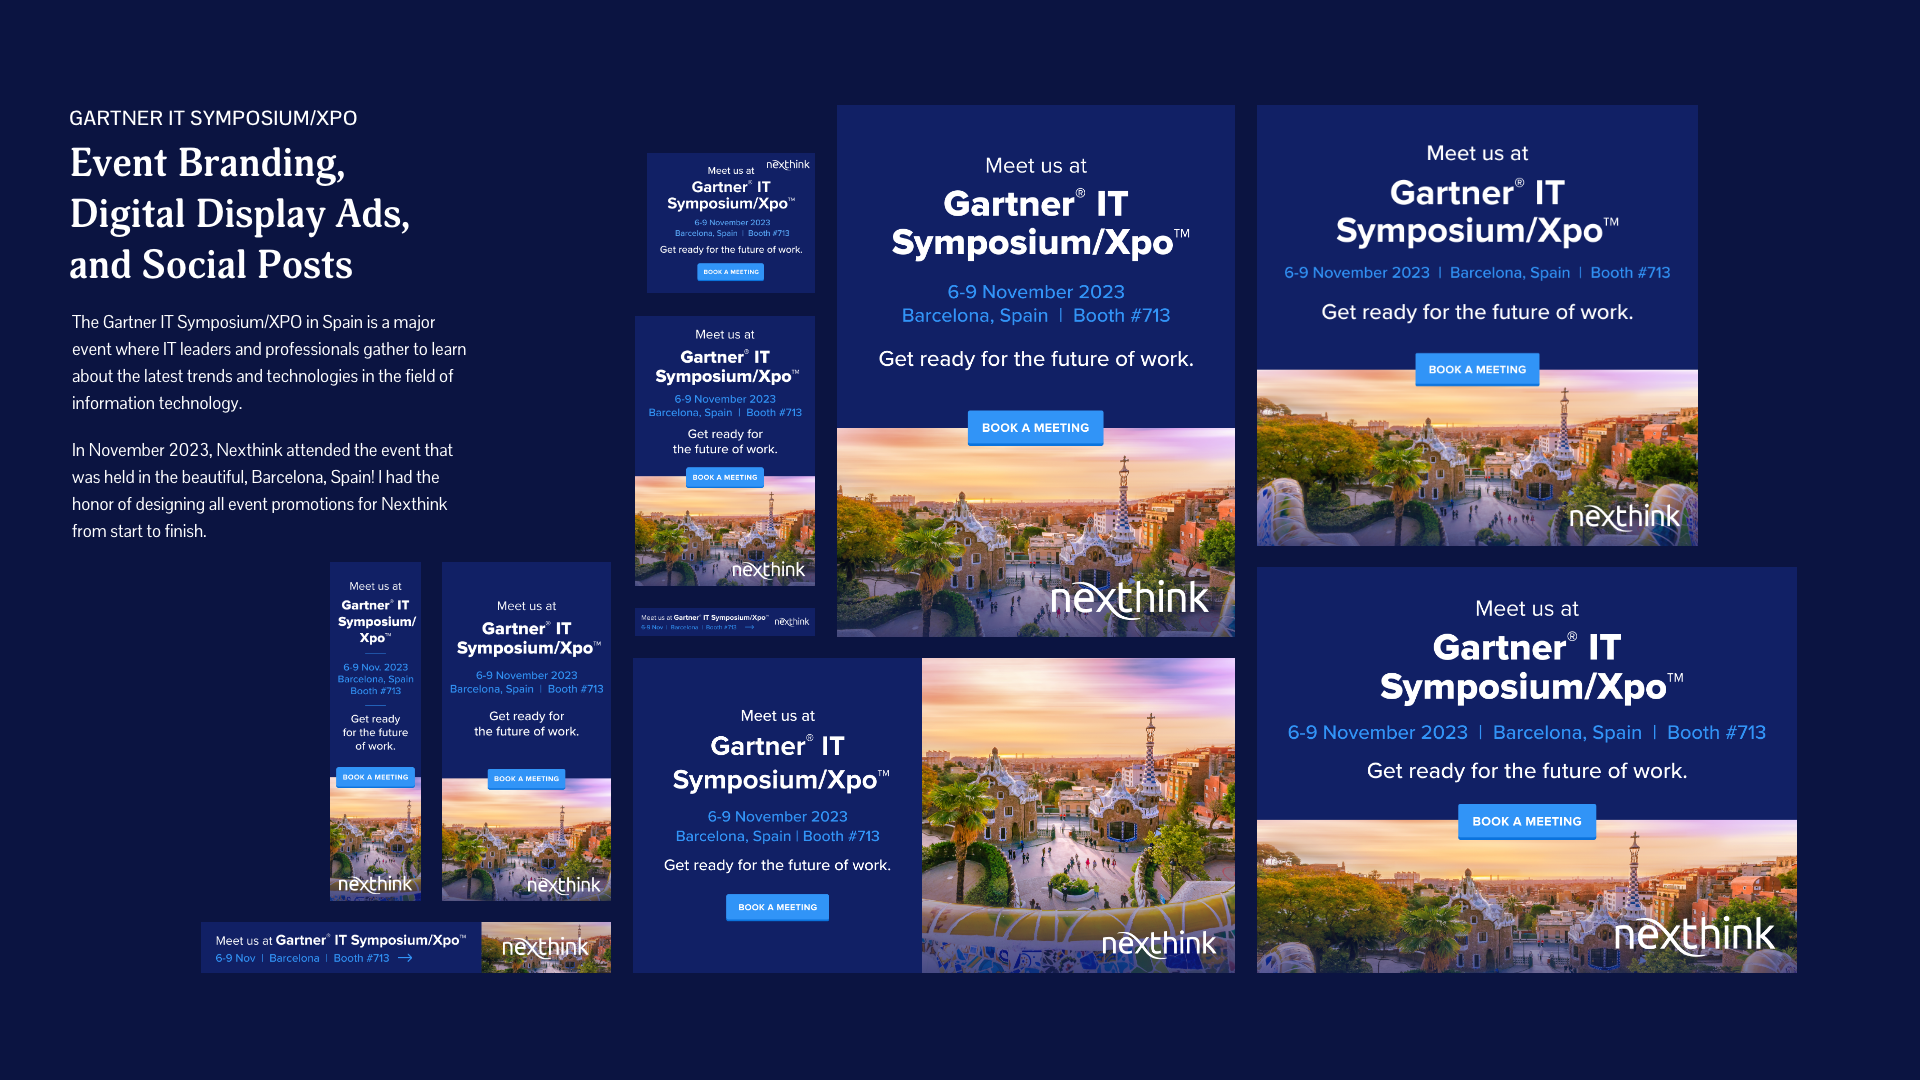The height and width of the screenshot is (1080, 1920).
Task: Click the paragraph starting 'The Gartner IT Symposium/XPO in Spain'
Action: pyautogui.click(x=269, y=363)
